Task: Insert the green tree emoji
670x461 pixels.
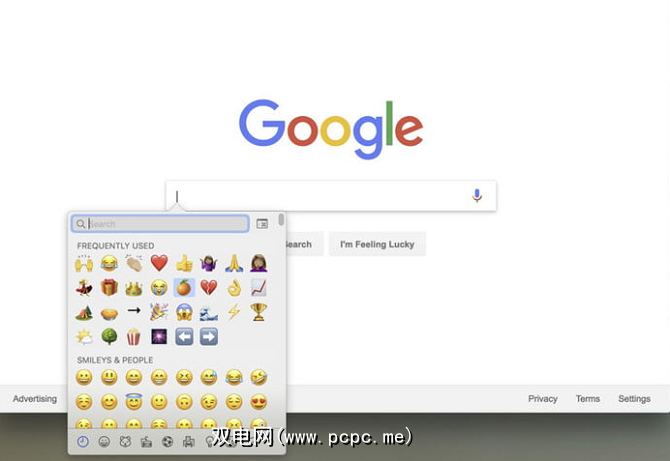Action: 109,337
